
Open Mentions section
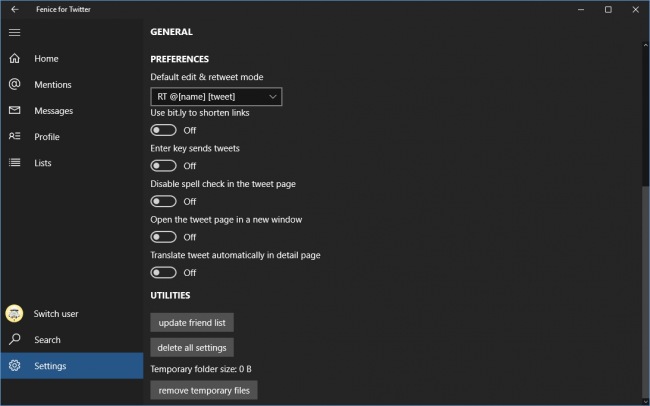point(53,85)
